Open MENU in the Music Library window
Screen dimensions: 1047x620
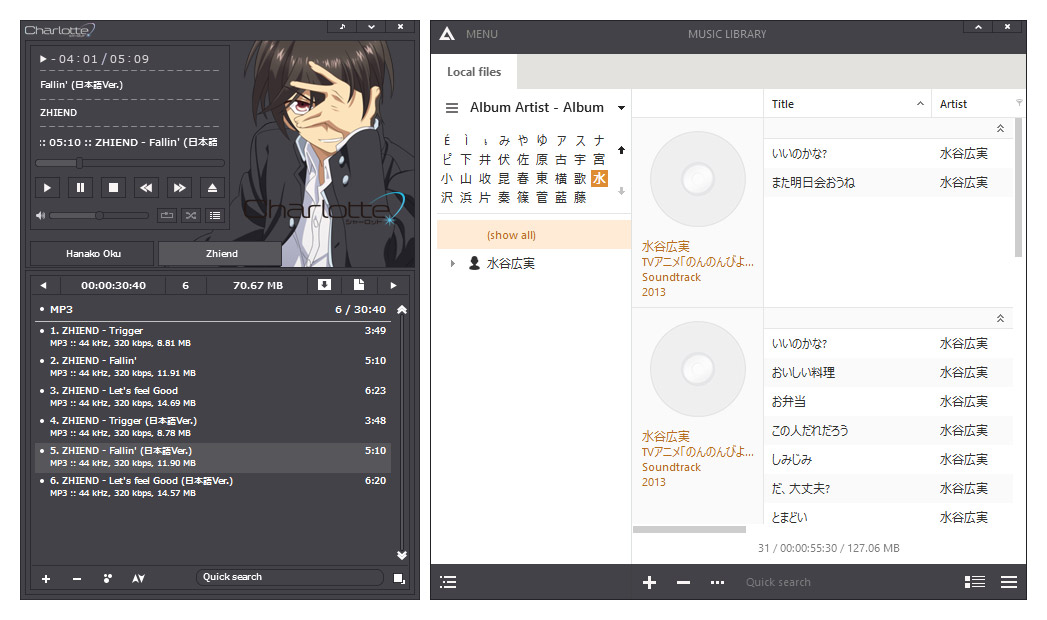click(482, 34)
